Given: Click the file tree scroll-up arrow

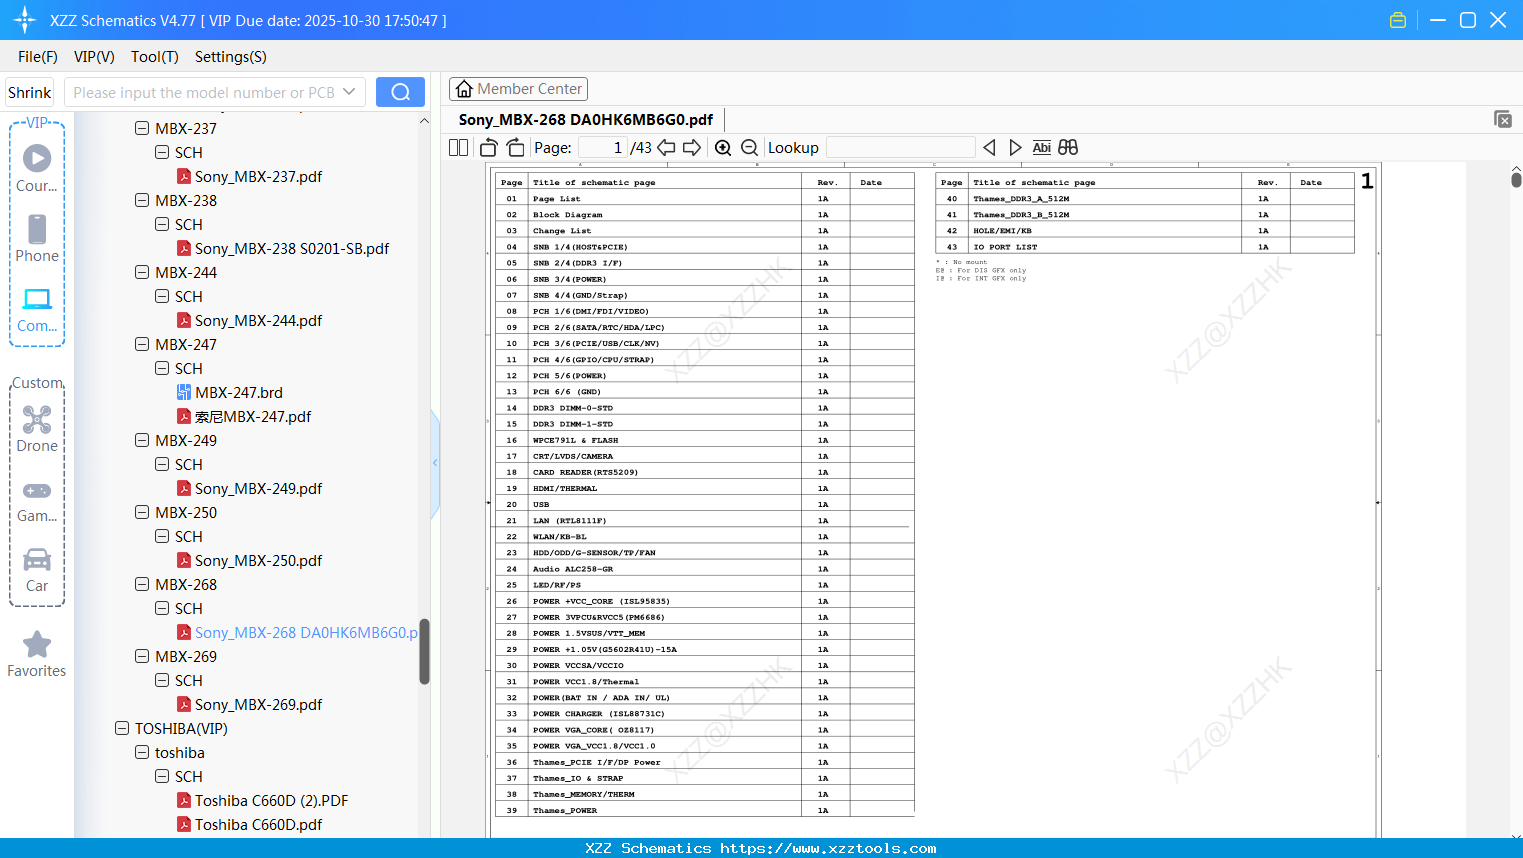Looking at the screenshot, I should coord(424,121).
